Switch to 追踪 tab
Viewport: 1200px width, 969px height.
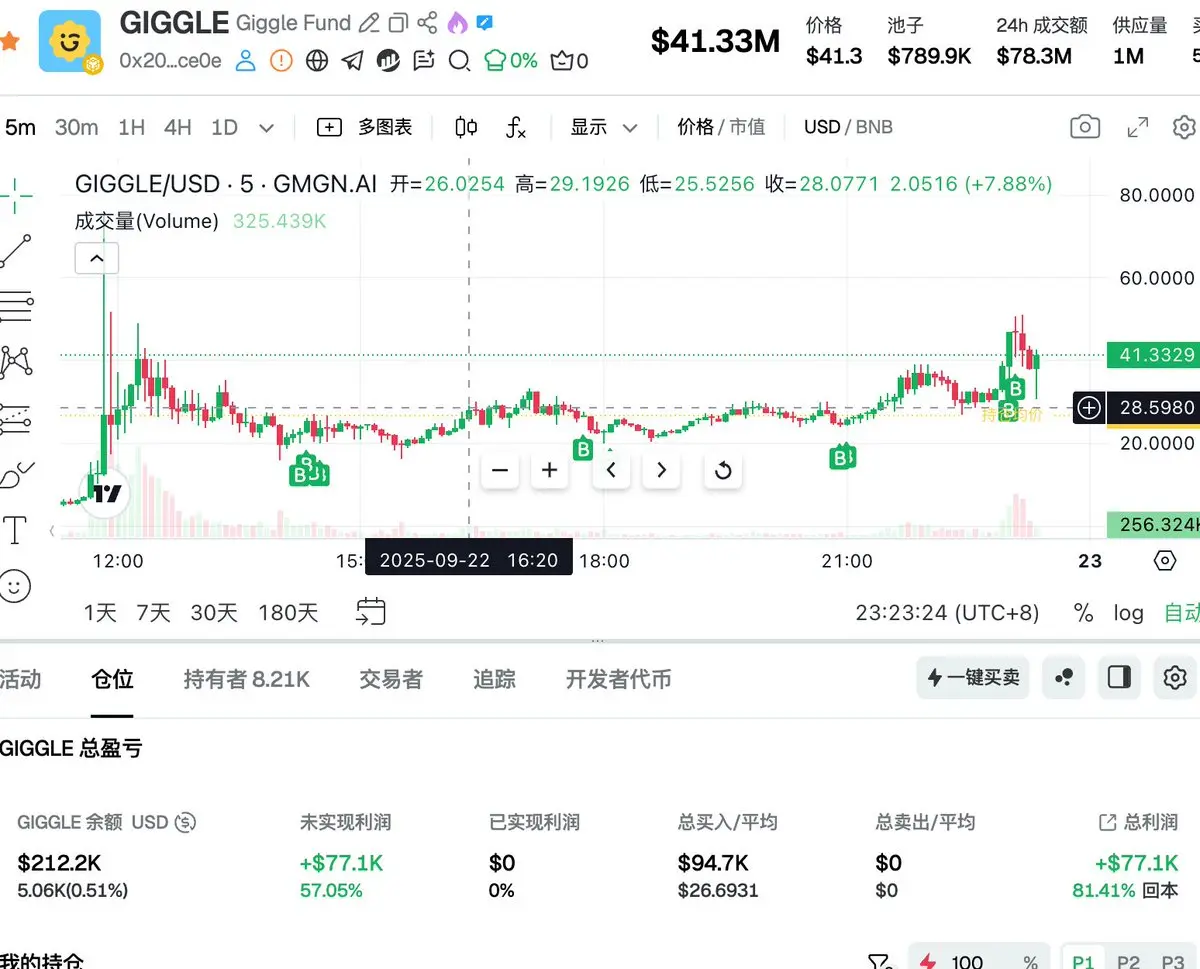(494, 679)
